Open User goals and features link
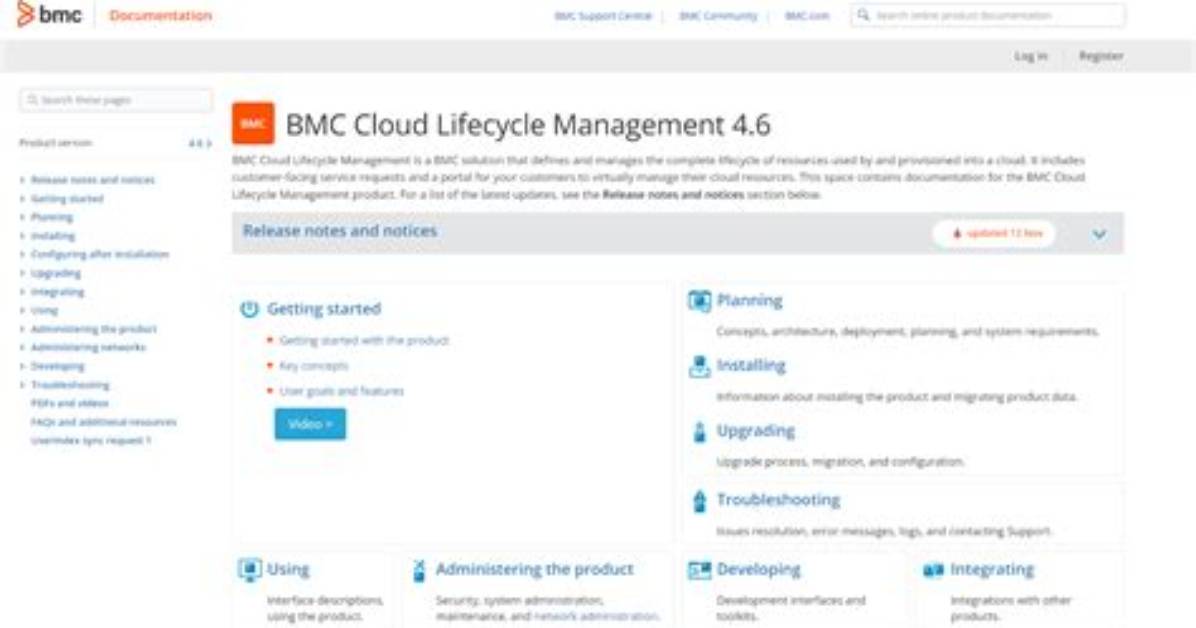The image size is (1196, 628). (x=342, y=391)
